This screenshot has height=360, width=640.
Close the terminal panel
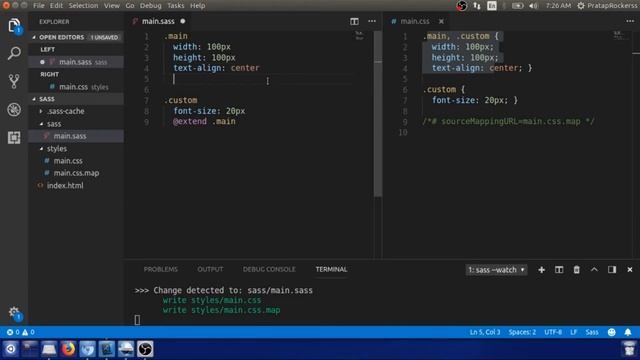(x=630, y=270)
